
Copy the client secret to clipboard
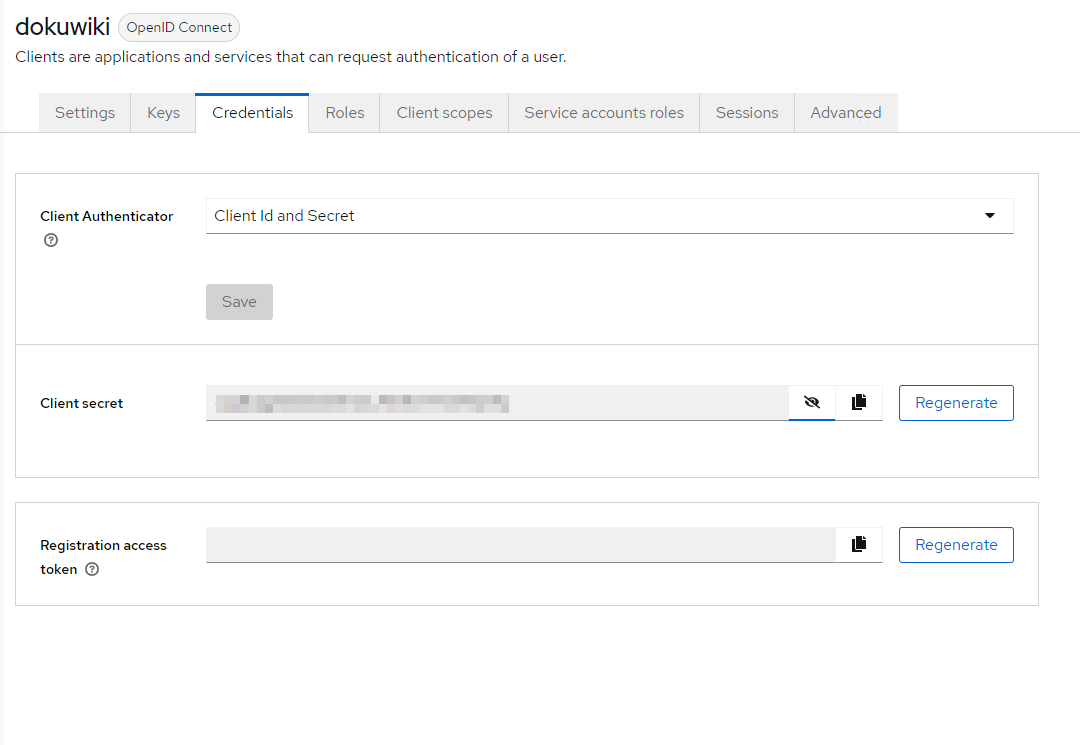[x=859, y=403]
